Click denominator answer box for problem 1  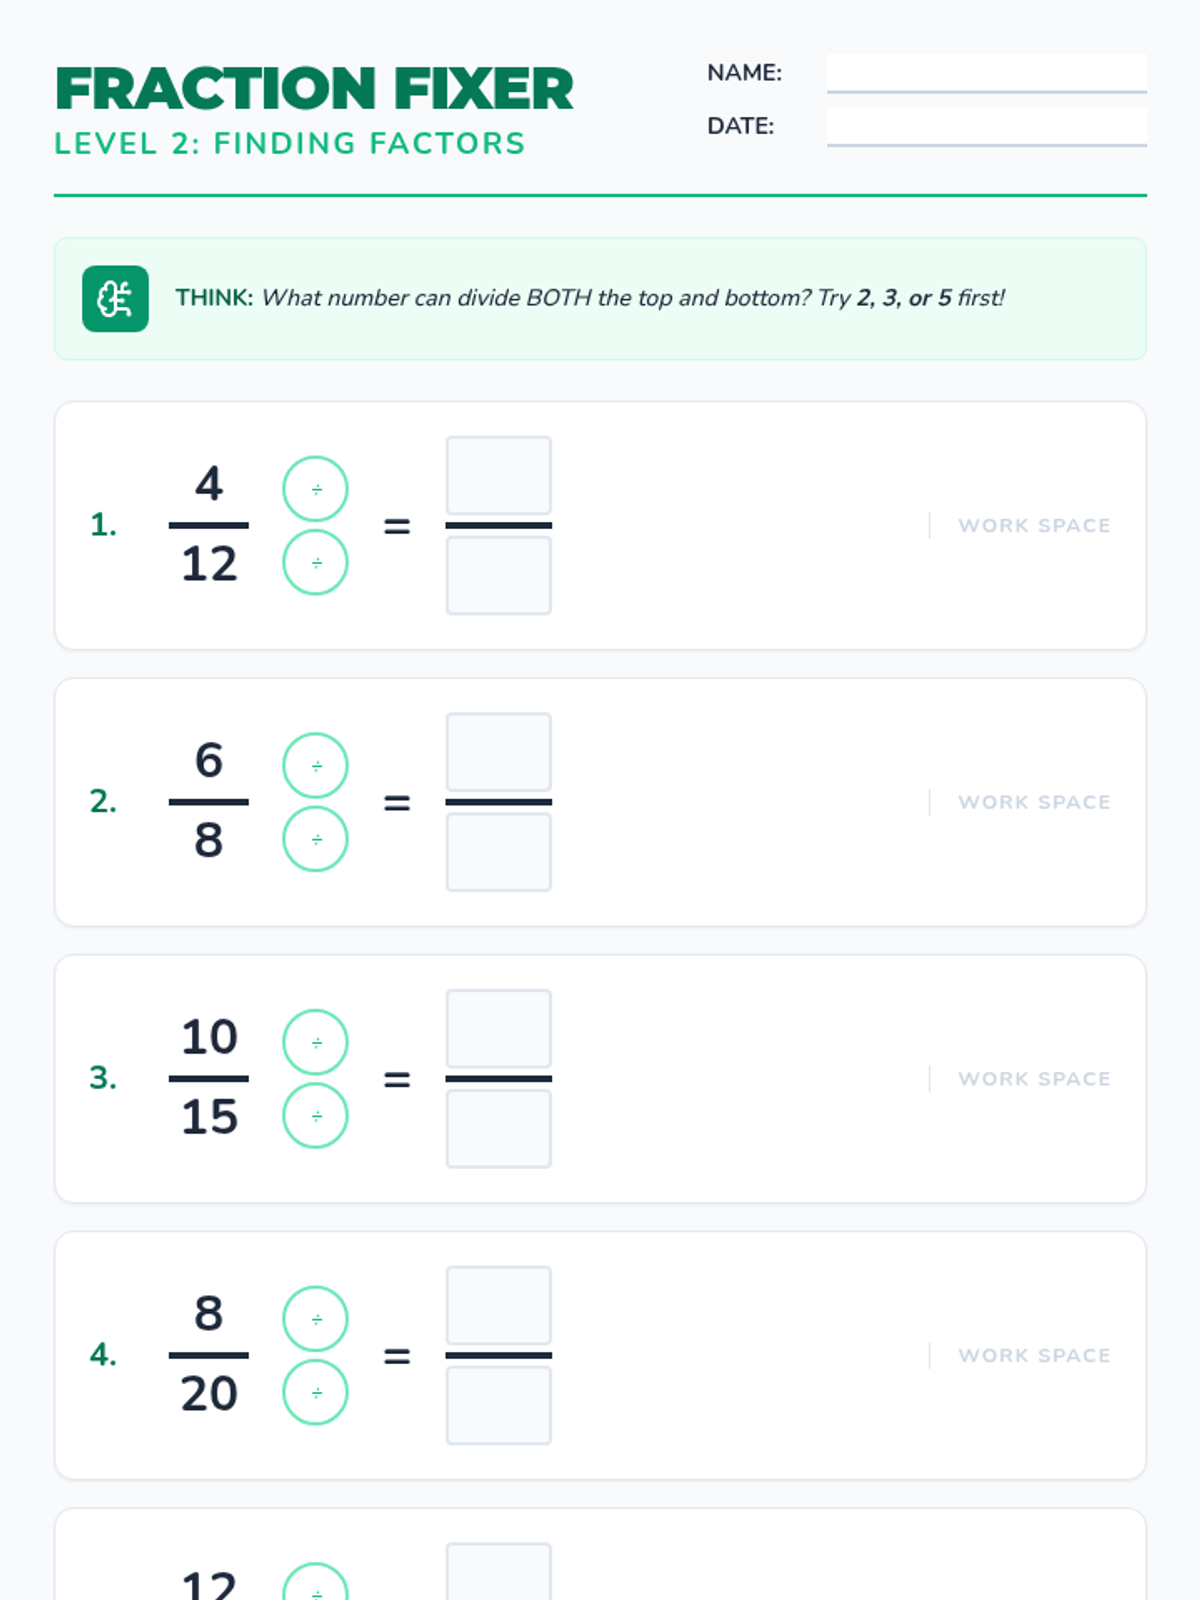498,575
